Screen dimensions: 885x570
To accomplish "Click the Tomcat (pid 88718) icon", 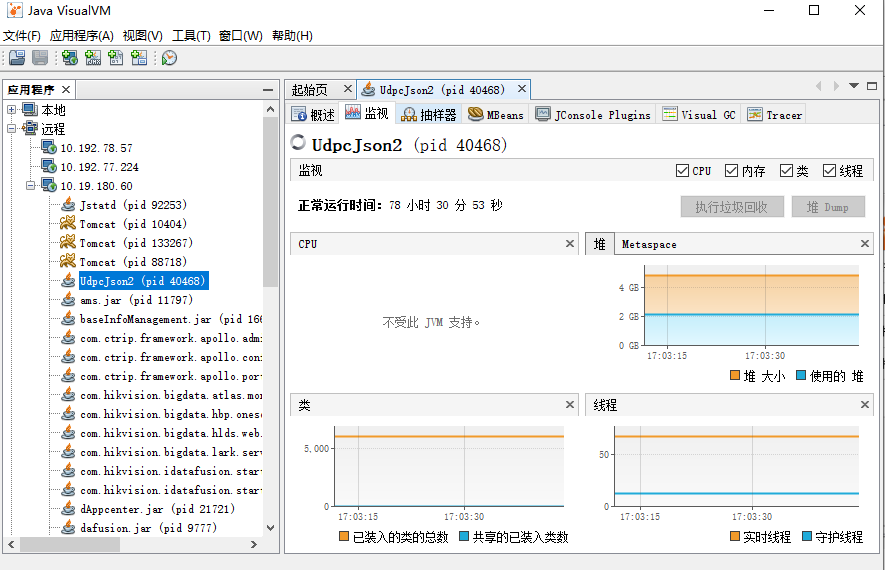I will [x=68, y=261].
